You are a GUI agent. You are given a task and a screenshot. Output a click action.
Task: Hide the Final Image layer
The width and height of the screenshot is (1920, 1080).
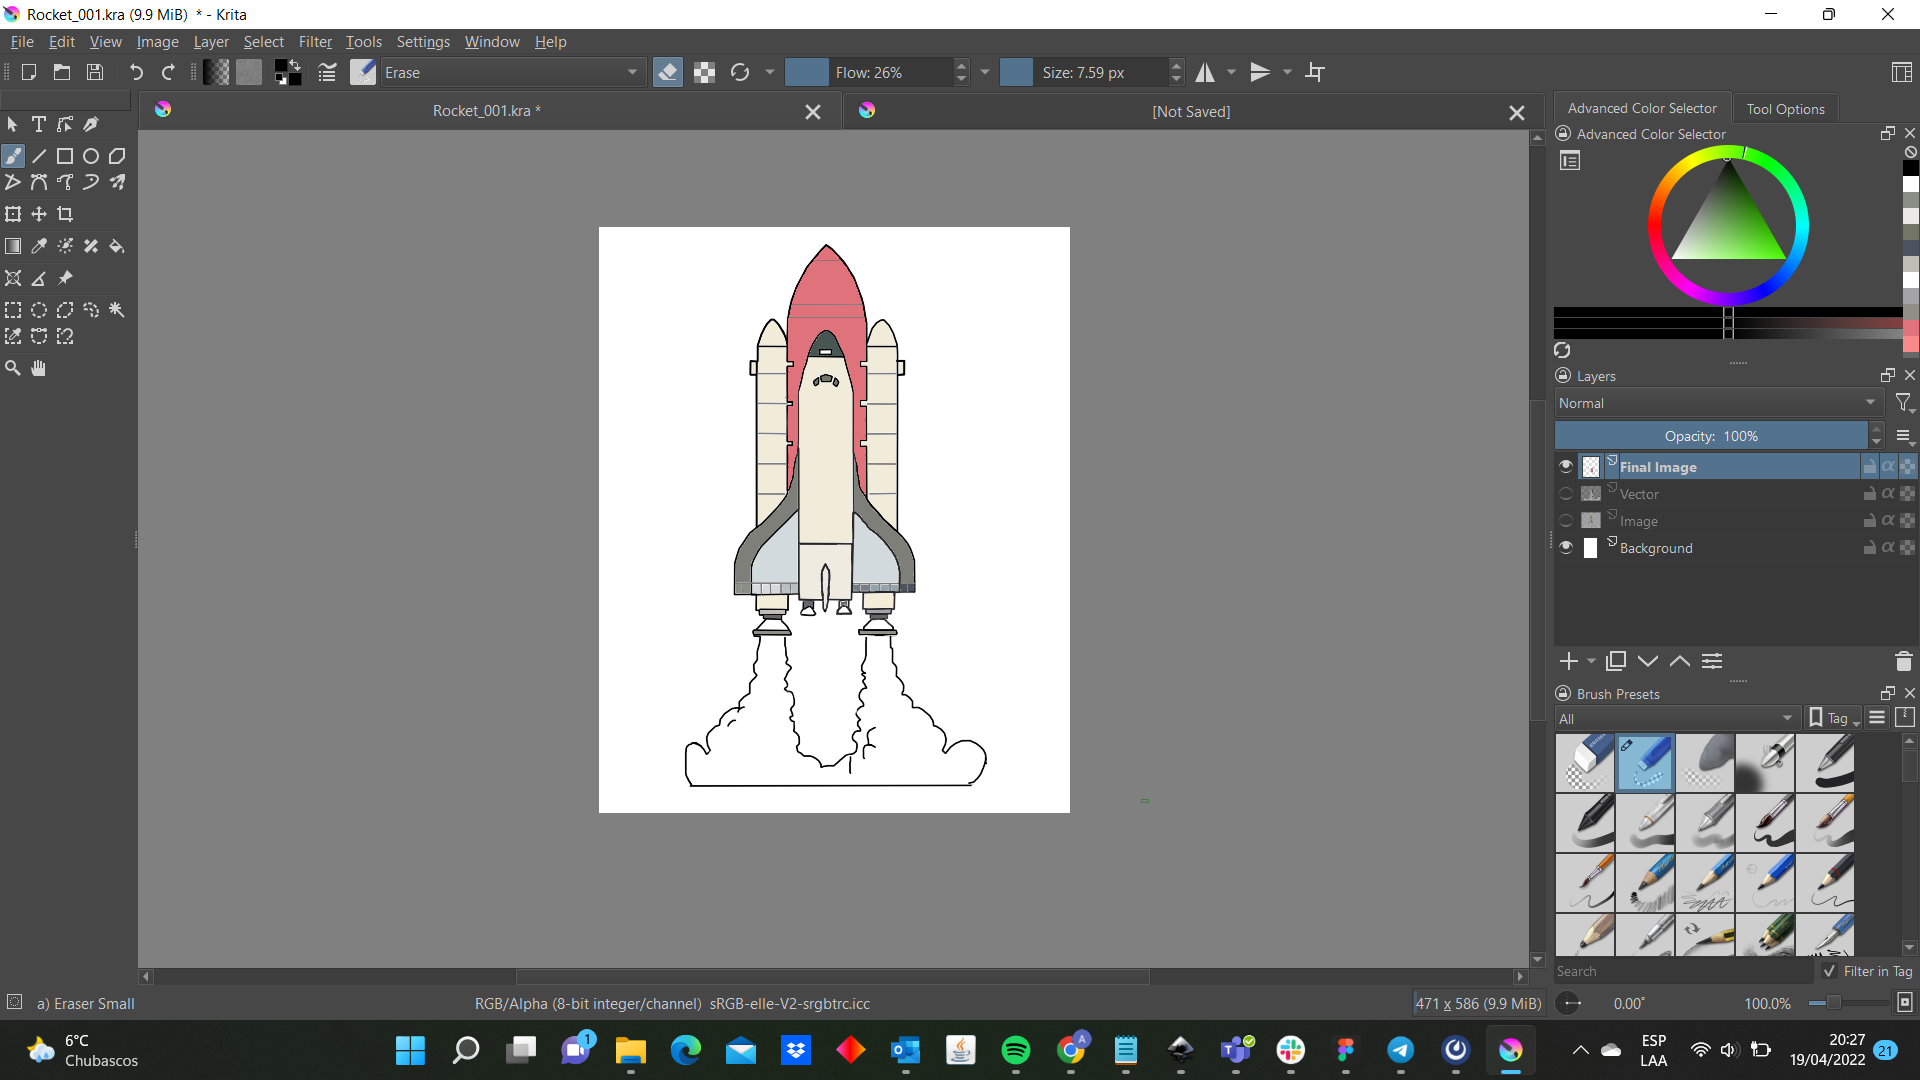[x=1566, y=466]
